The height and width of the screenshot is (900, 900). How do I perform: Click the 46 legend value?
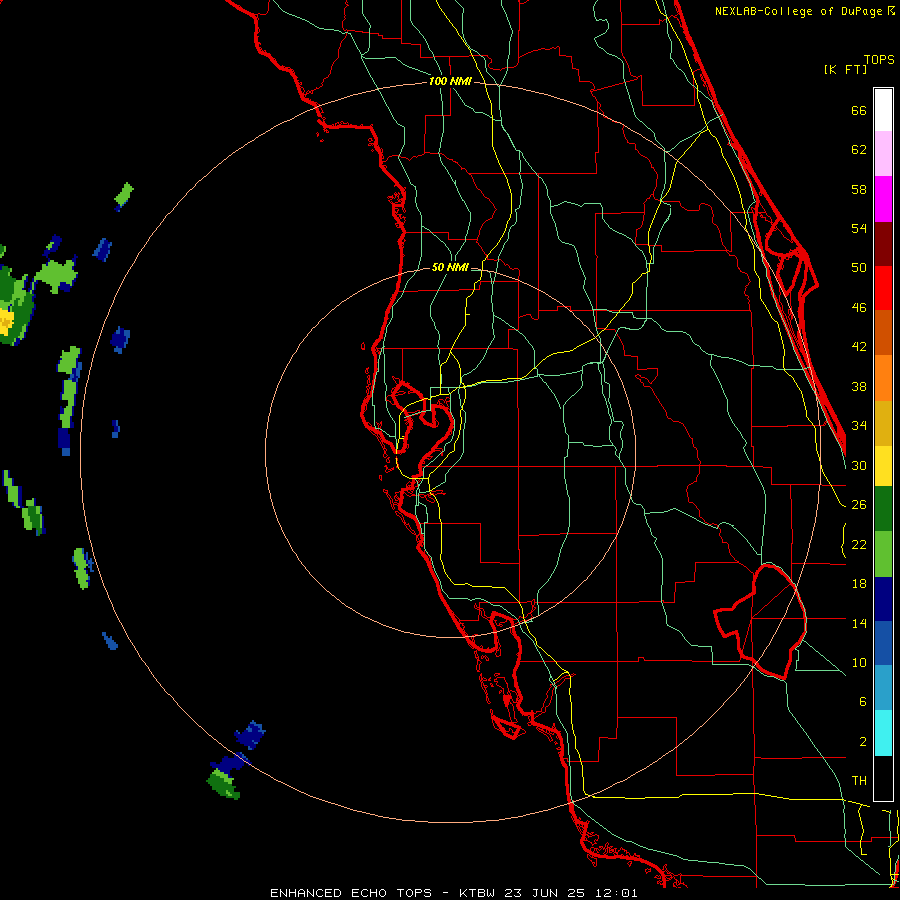pyautogui.click(x=859, y=308)
